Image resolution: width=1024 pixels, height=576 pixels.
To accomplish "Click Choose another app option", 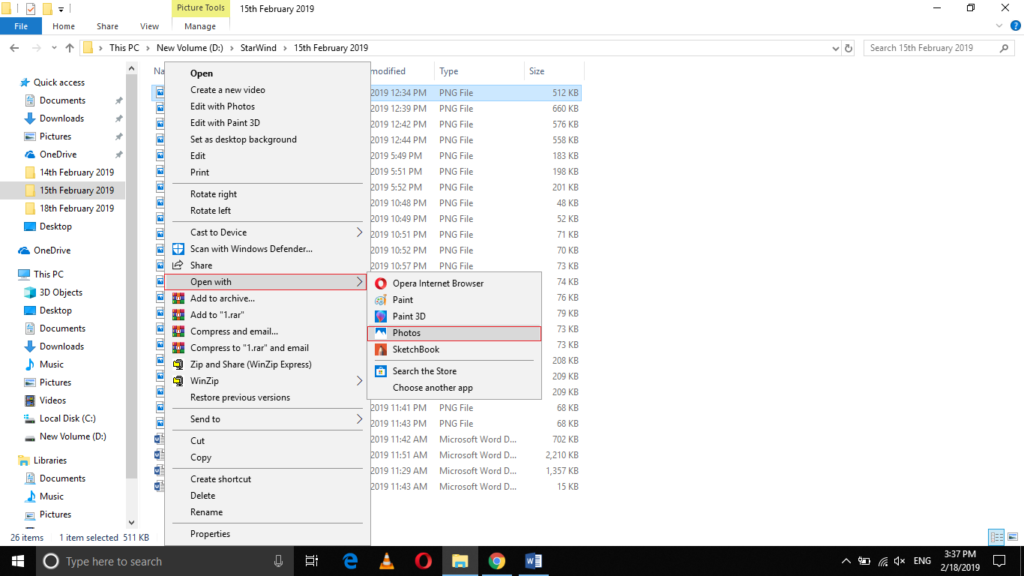I will tap(432, 388).
